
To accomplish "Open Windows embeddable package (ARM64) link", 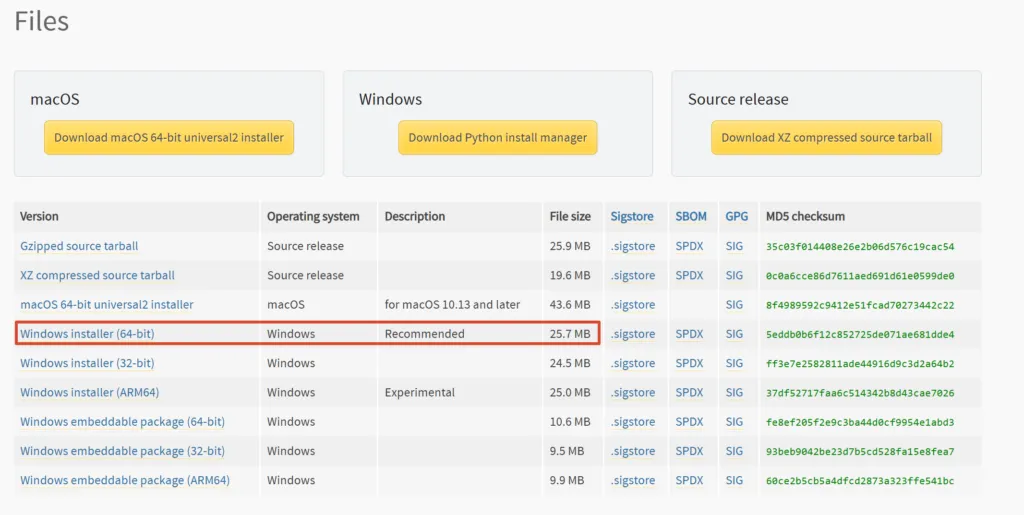I will pyautogui.click(x=125, y=480).
